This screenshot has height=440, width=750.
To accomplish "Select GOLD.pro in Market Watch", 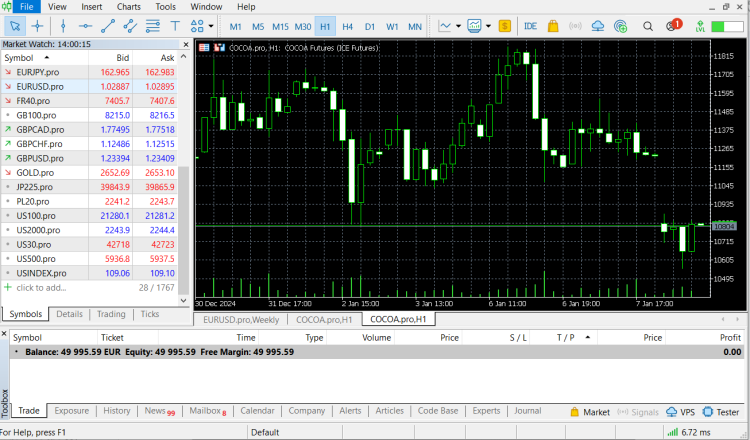I will 35,172.
